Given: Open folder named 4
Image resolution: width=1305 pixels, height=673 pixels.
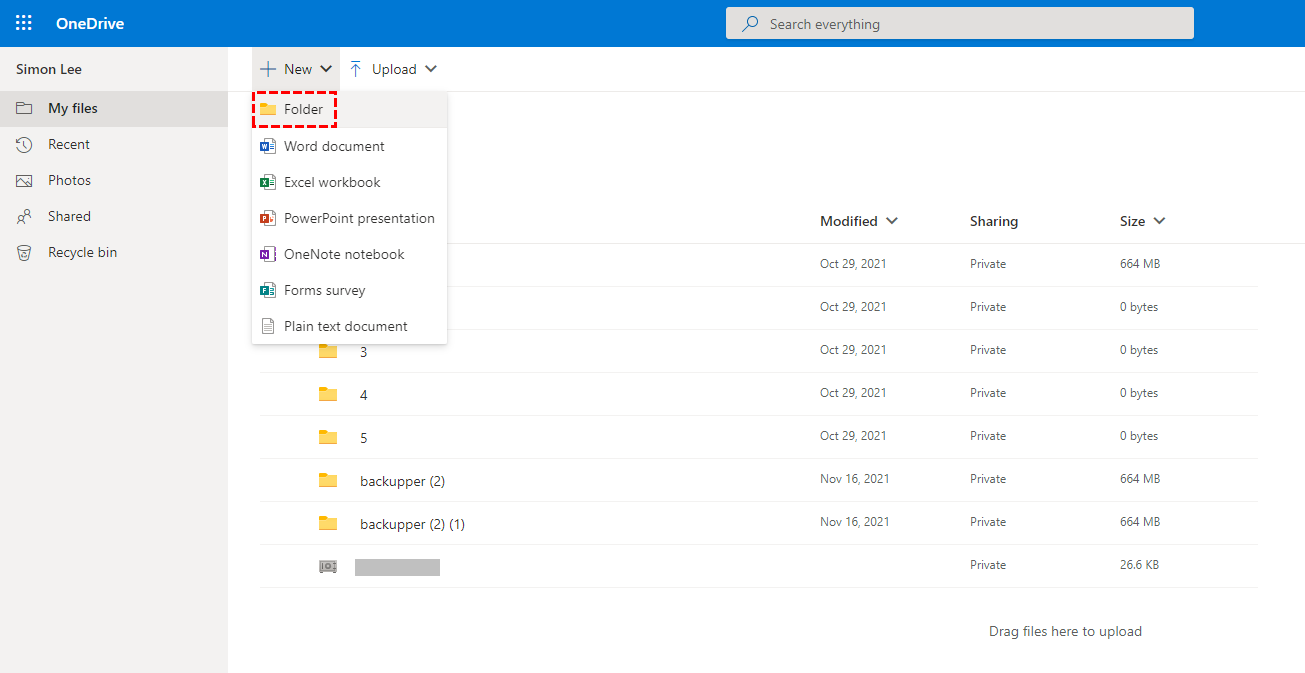Looking at the screenshot, I should pos(363,395).
